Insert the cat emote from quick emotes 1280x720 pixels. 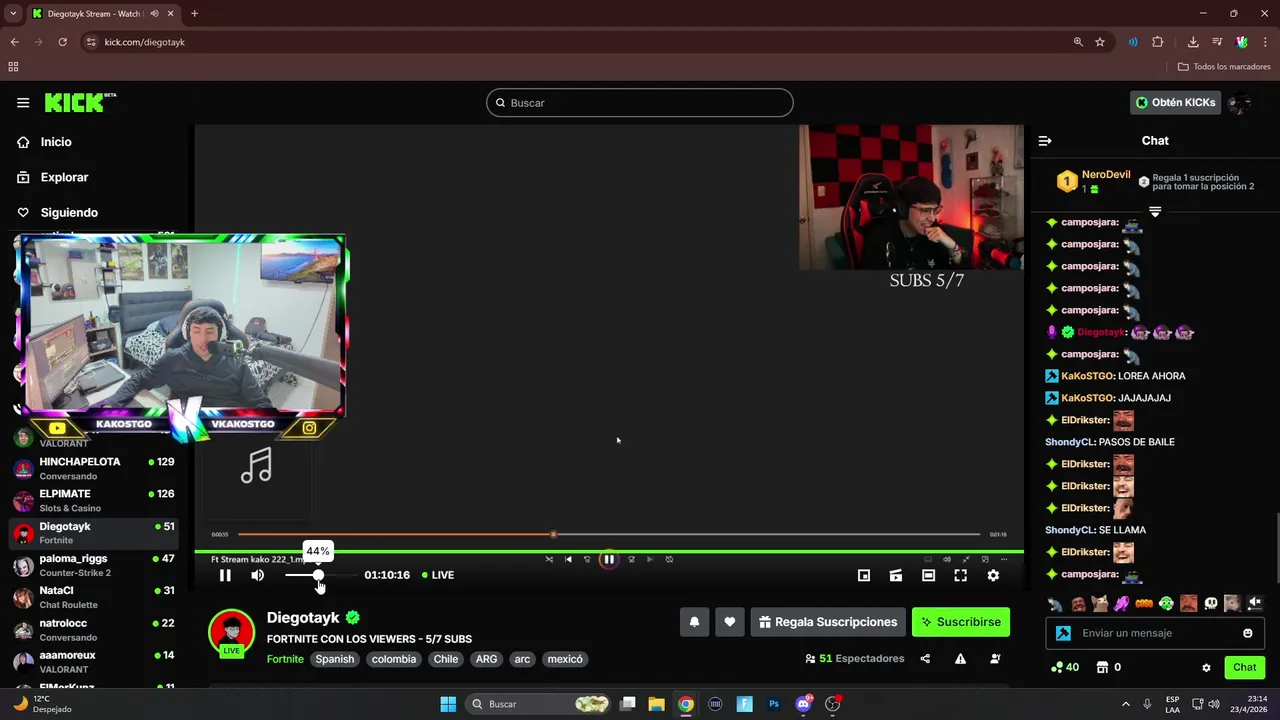coord(1100,603)
